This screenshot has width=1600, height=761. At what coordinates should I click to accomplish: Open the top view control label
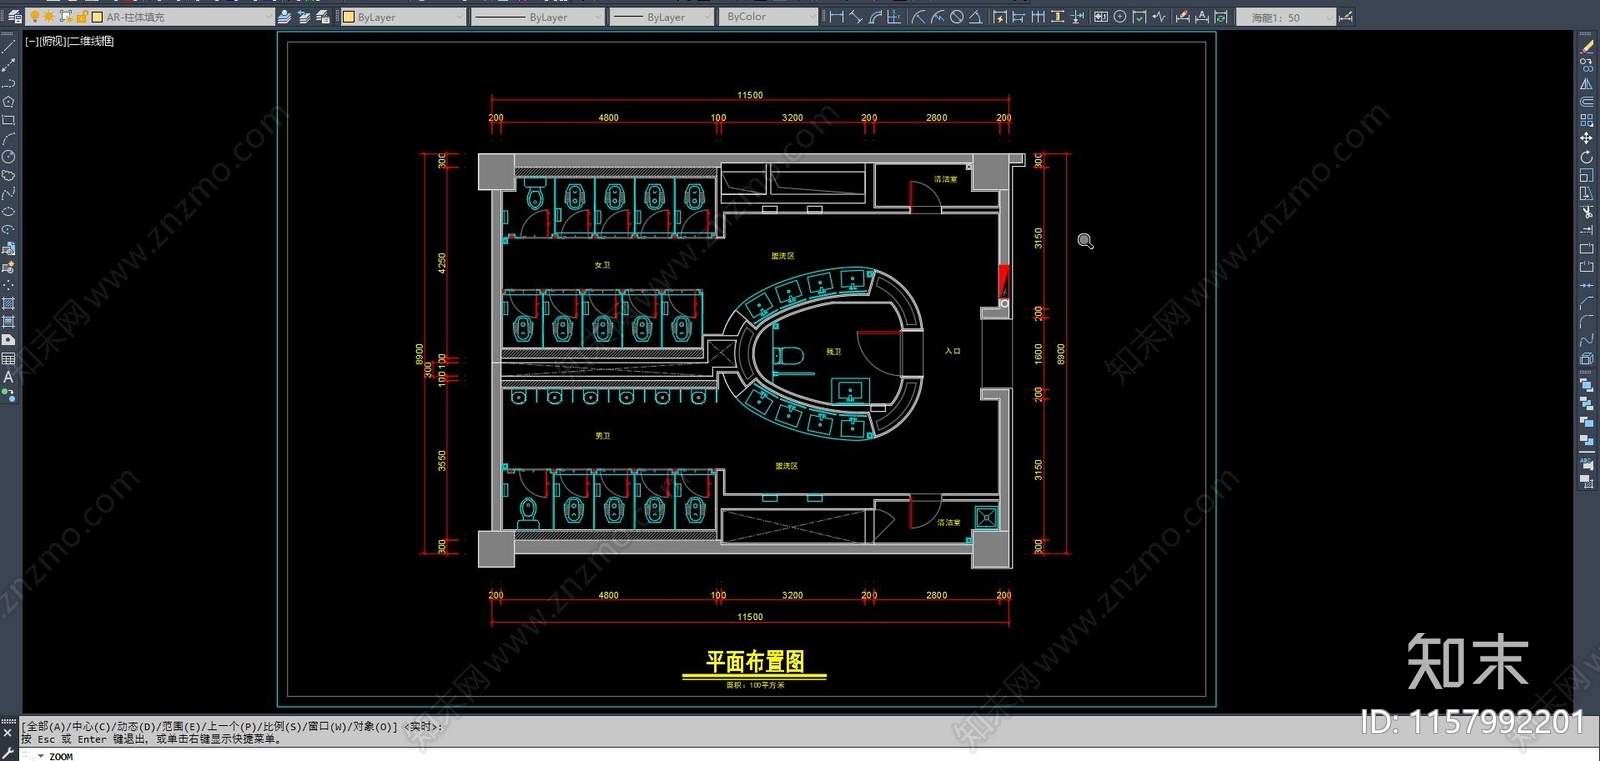click(52, 42)
